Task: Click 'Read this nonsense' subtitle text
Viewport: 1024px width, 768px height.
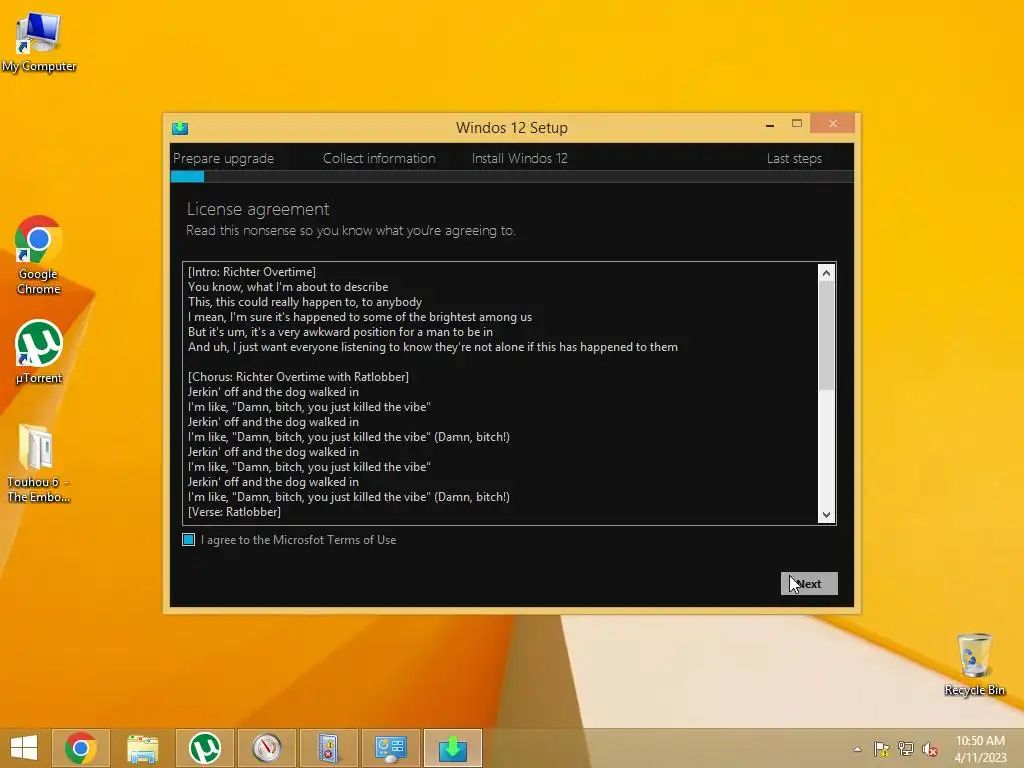Action: pos(351,231)
